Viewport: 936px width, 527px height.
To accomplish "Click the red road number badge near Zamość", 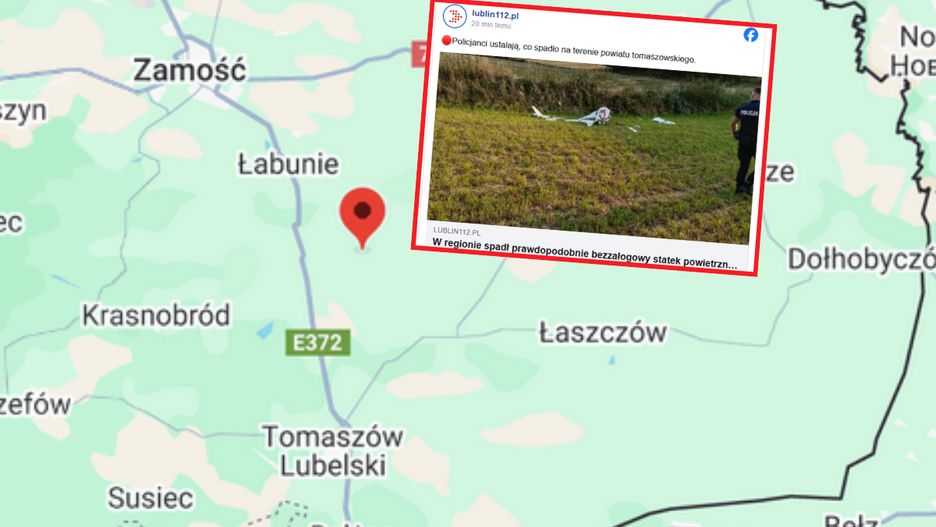I will pyautogui.click(x=420, y=54).
